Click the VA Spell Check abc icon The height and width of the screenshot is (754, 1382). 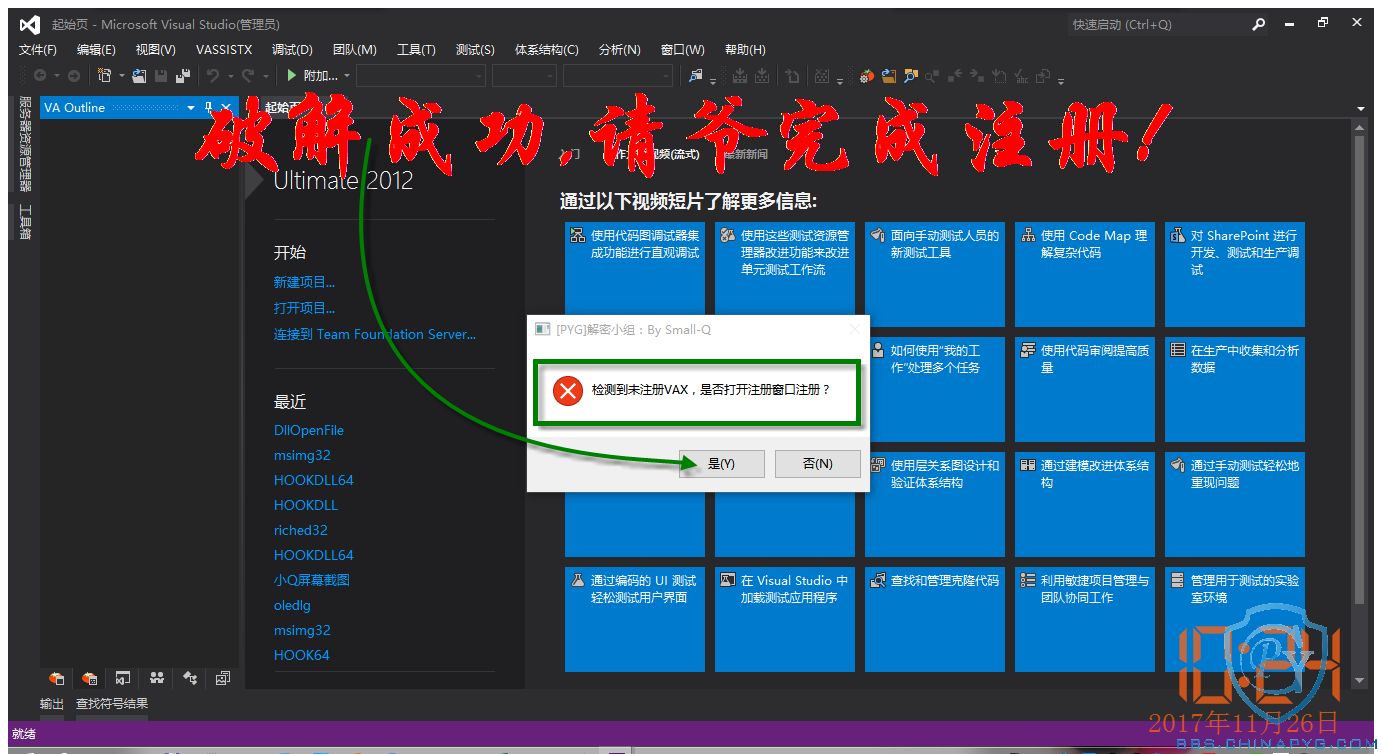click(x=1021, y=75)
